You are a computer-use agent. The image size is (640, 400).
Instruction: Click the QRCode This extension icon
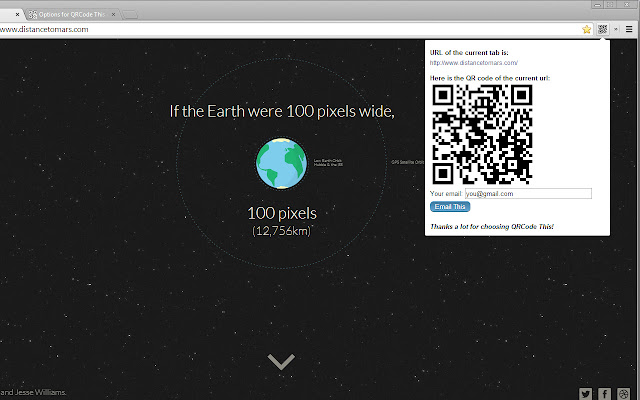click(602, 29)
